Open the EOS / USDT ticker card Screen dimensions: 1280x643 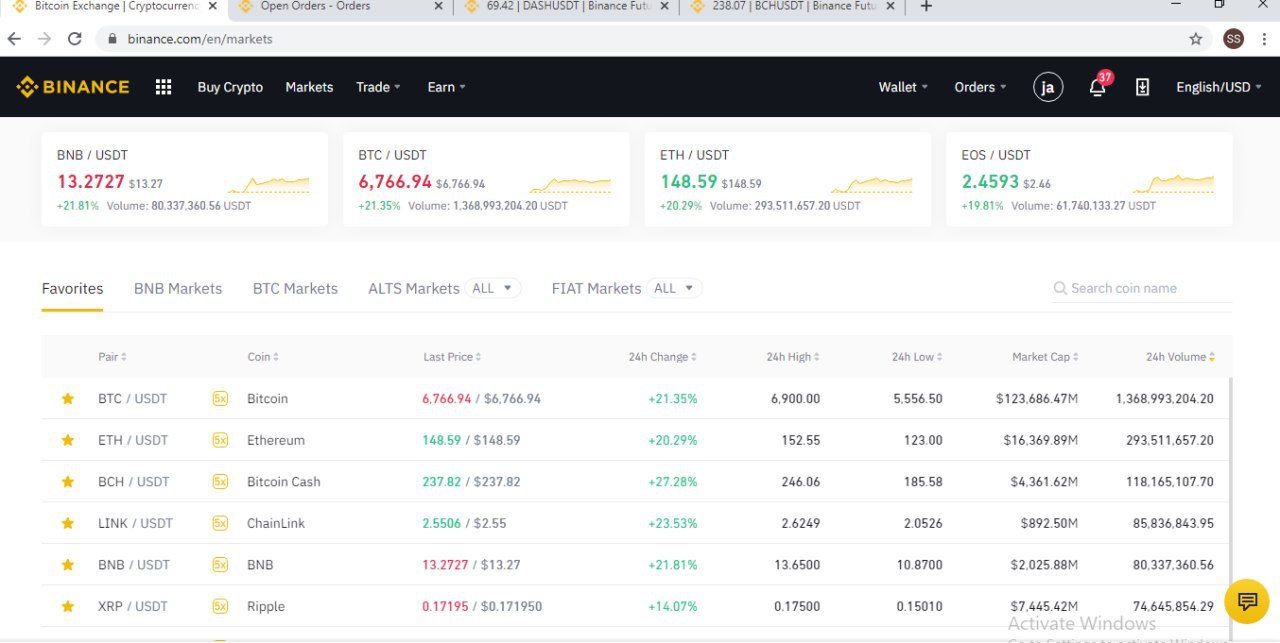coord(1089,180)
